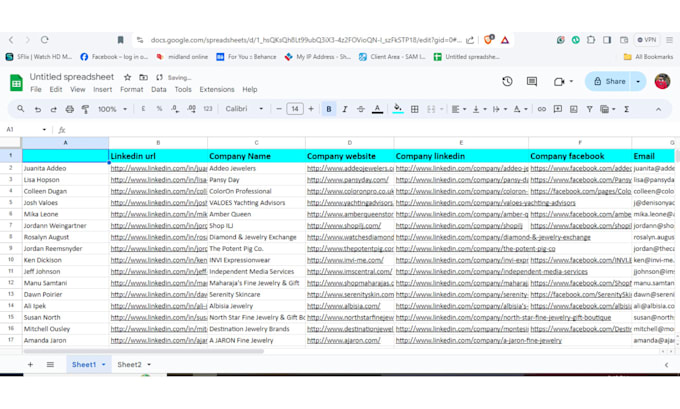Select the Paint format tool
The width and height of the screenshot is (680, 409).
pyautogui.click(x=85, y=109)
